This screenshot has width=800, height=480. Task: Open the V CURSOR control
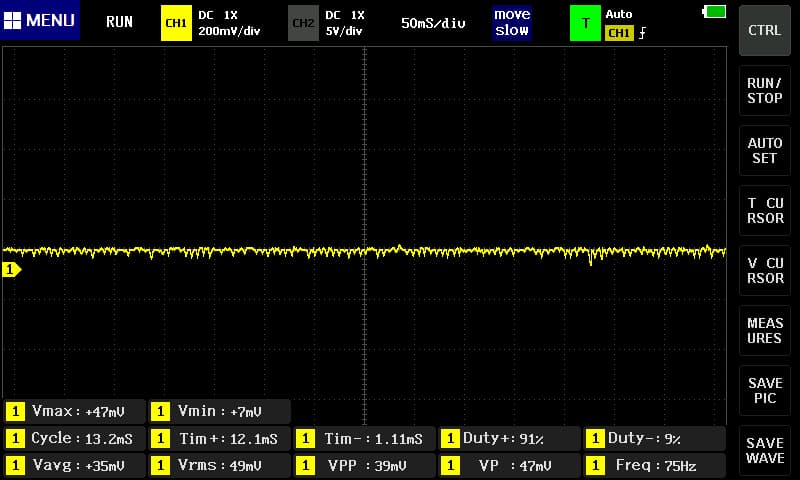(764, 271)
